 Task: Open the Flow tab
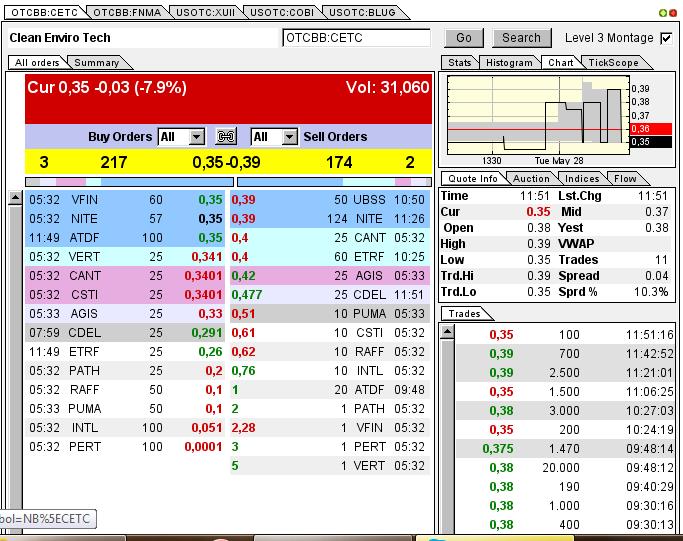[x=625, y=179]
